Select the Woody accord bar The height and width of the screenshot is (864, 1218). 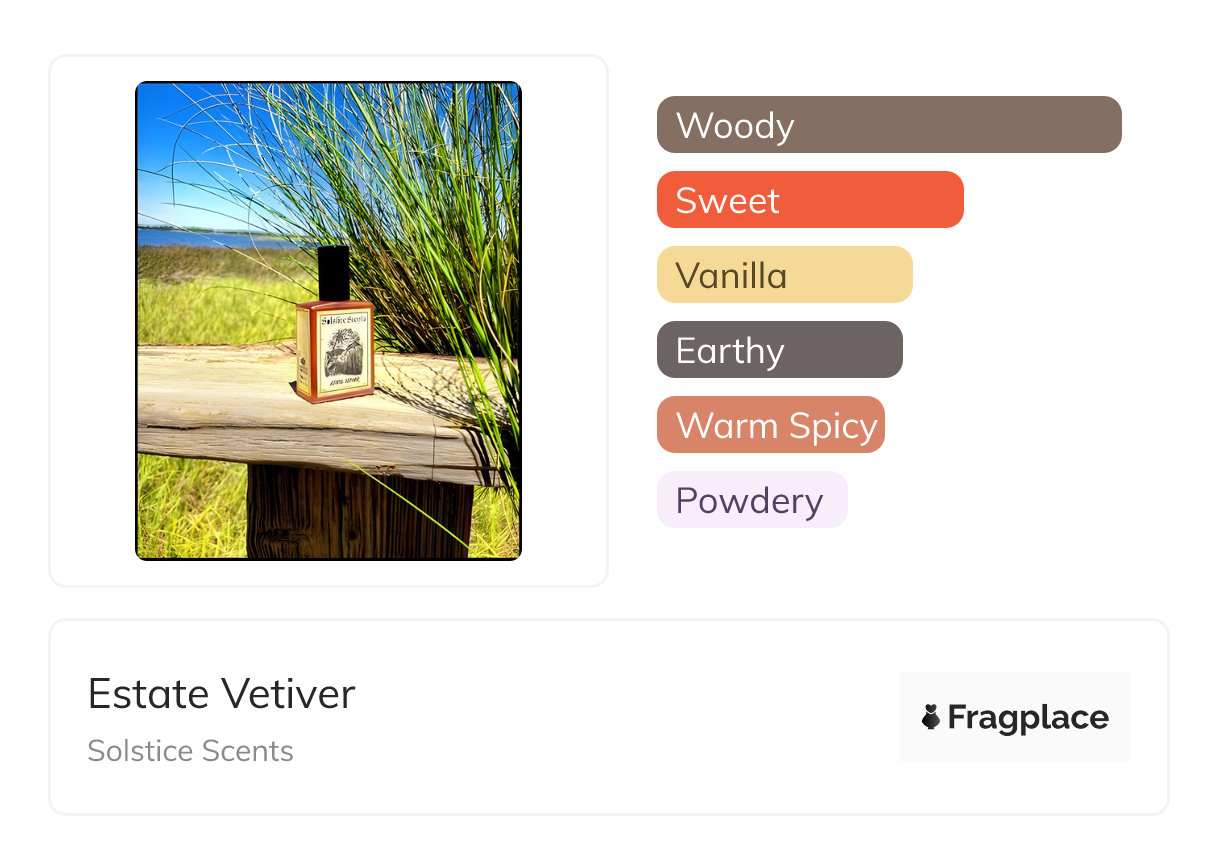pyautogui.click(x=888, y=125)
